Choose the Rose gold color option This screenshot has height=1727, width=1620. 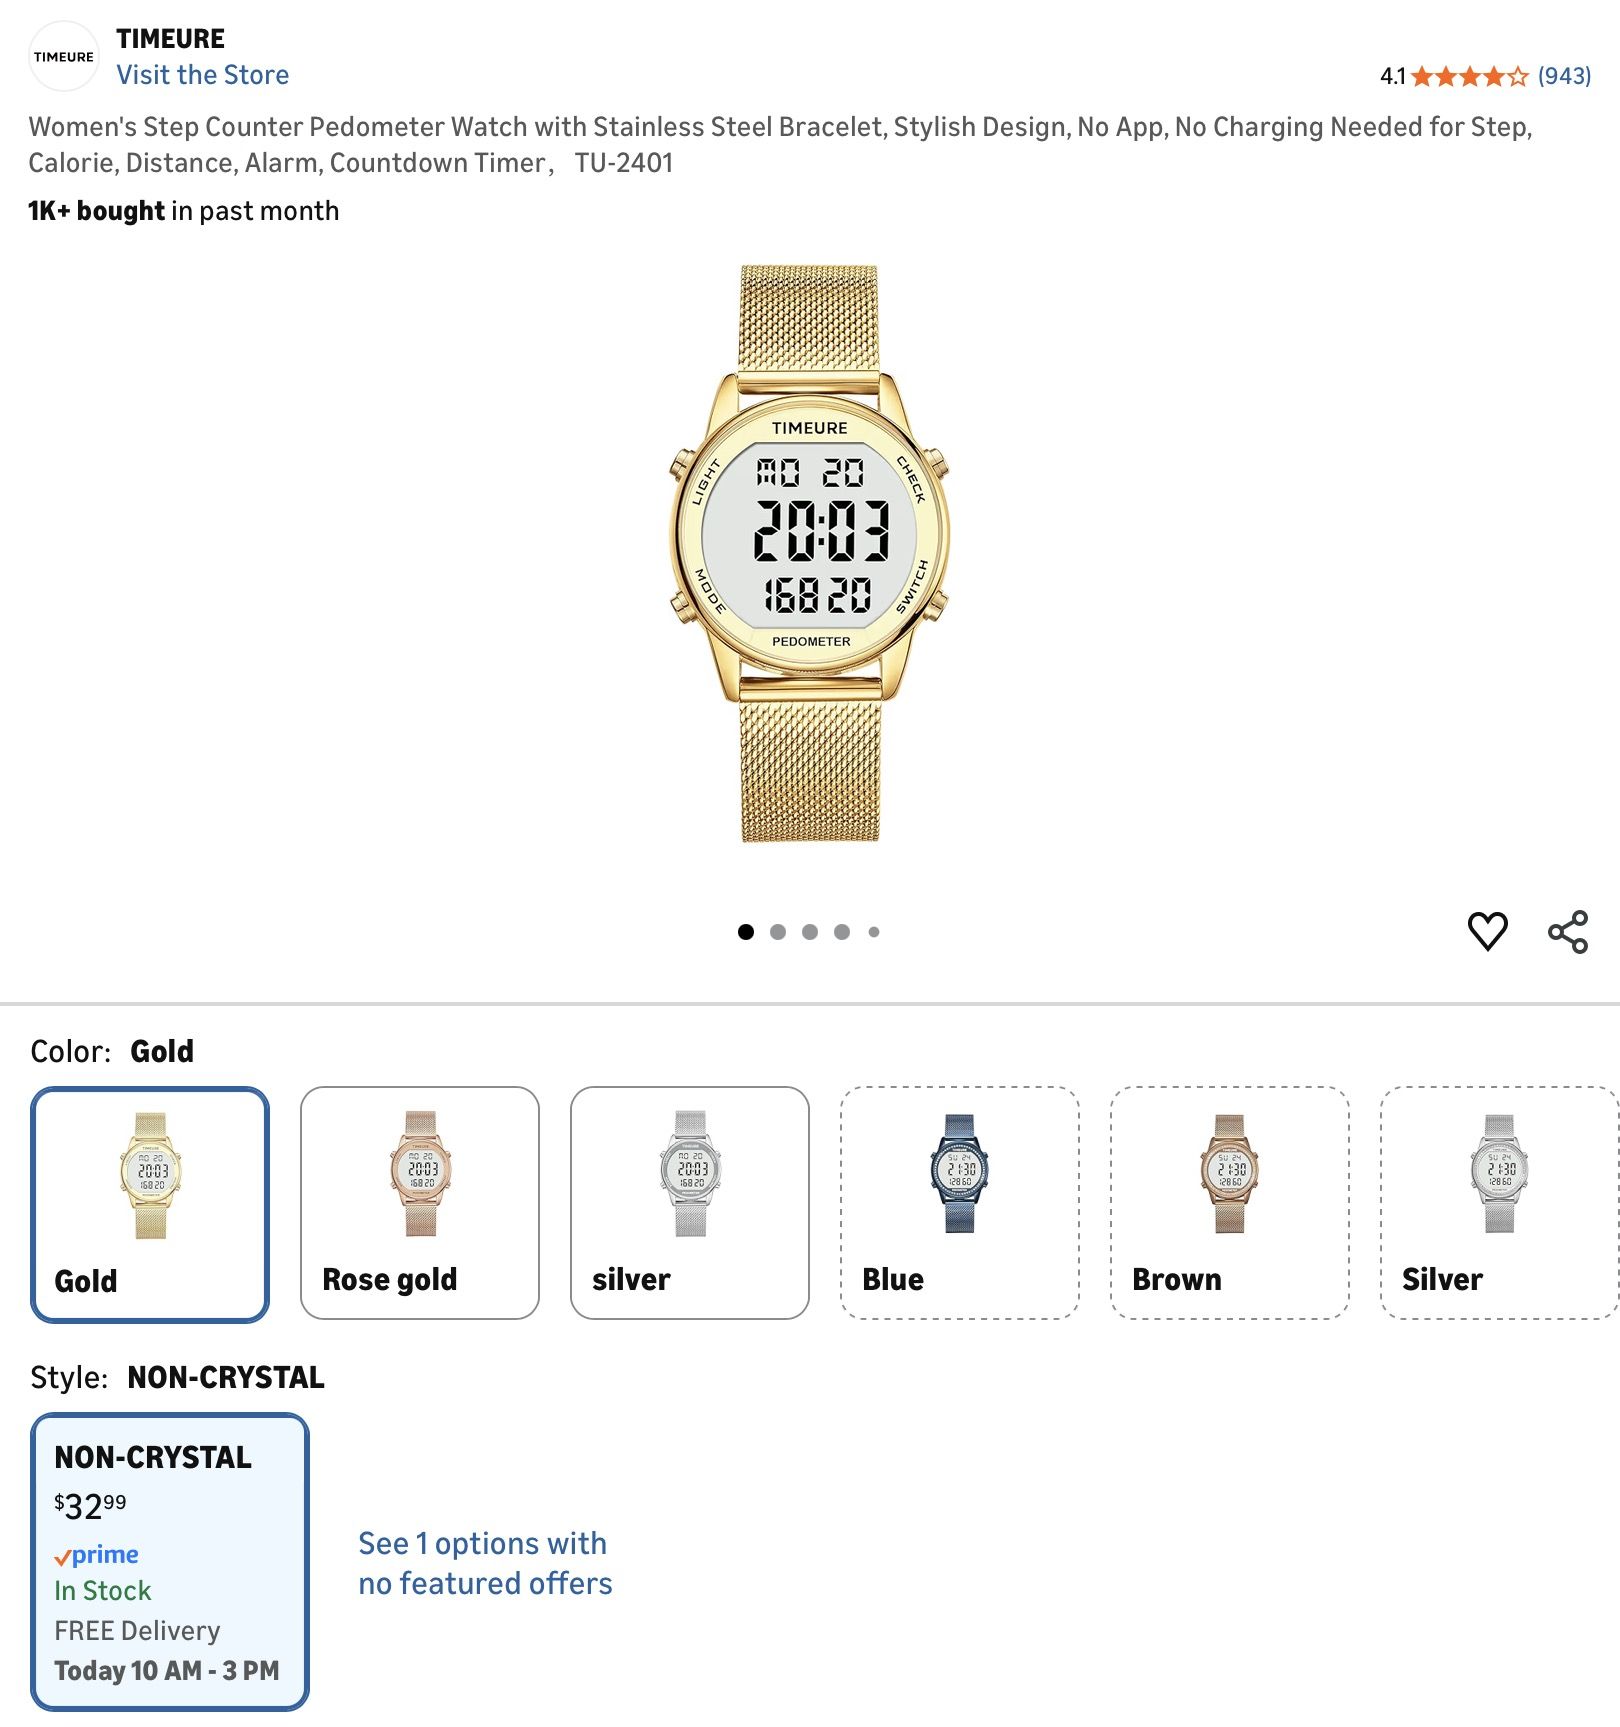420,1202
